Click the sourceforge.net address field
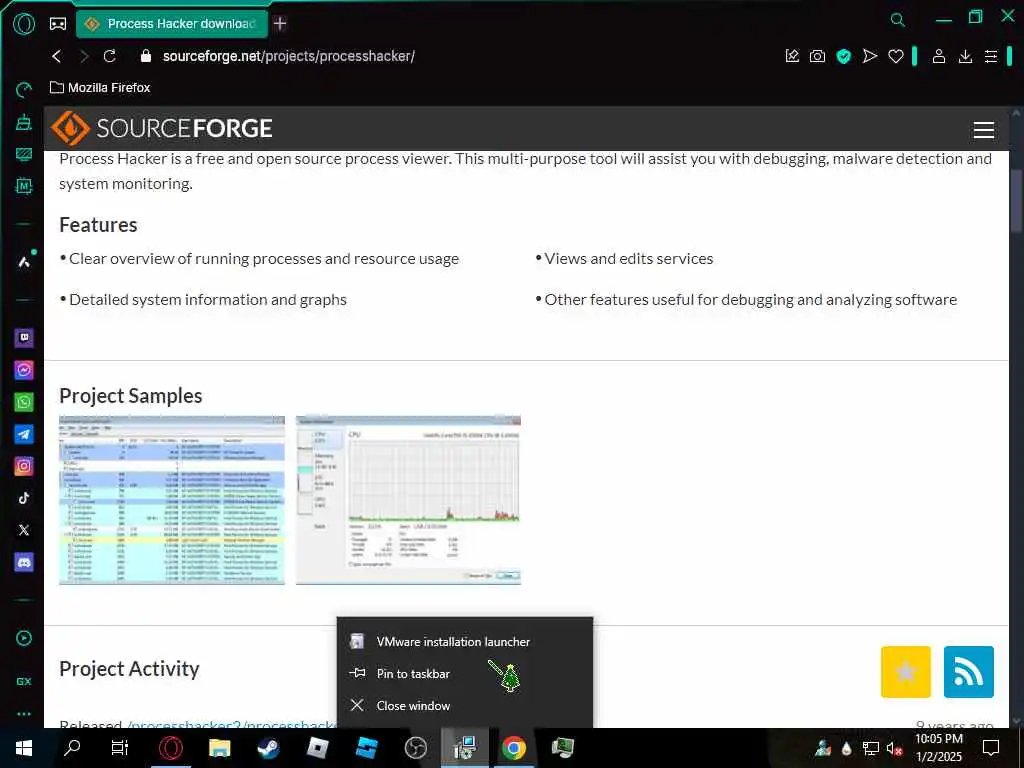 [289, 56]
